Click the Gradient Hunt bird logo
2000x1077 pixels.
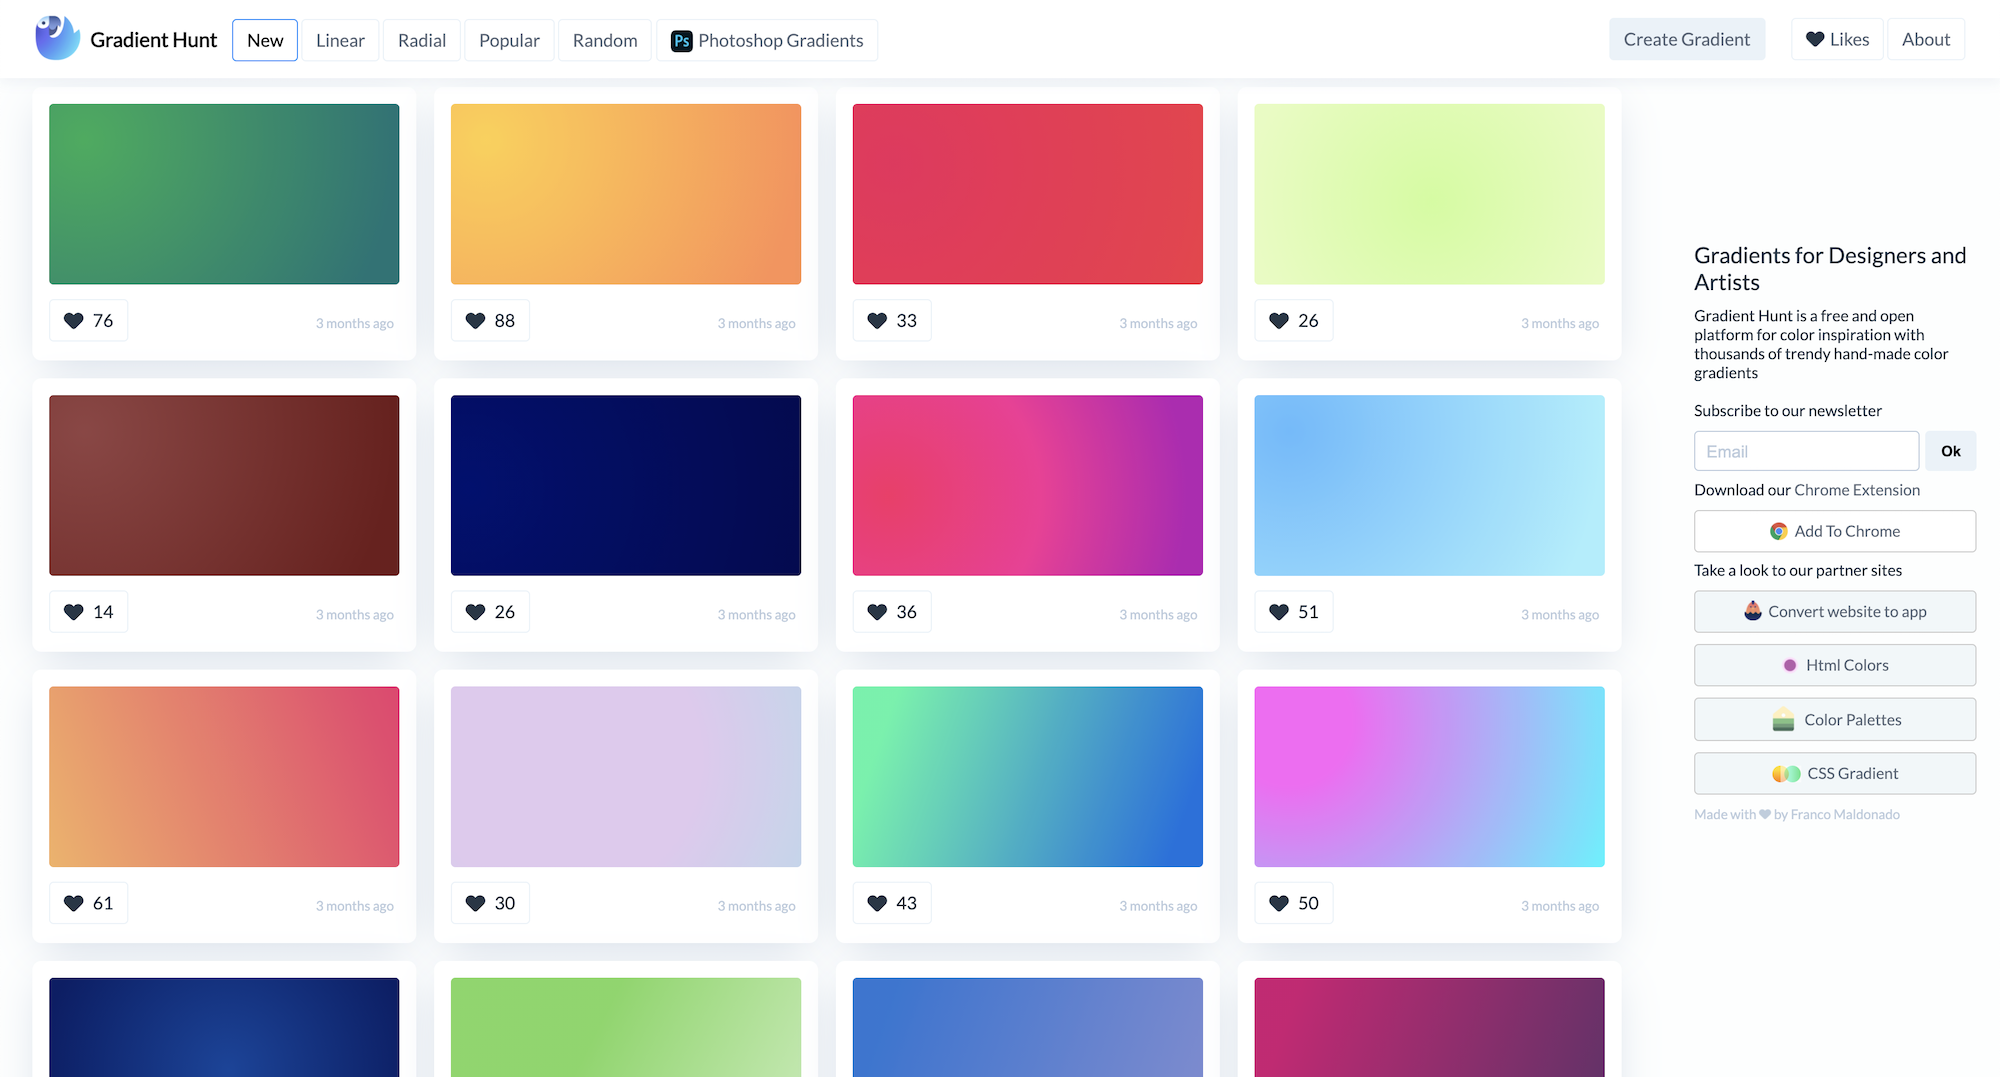57,38
